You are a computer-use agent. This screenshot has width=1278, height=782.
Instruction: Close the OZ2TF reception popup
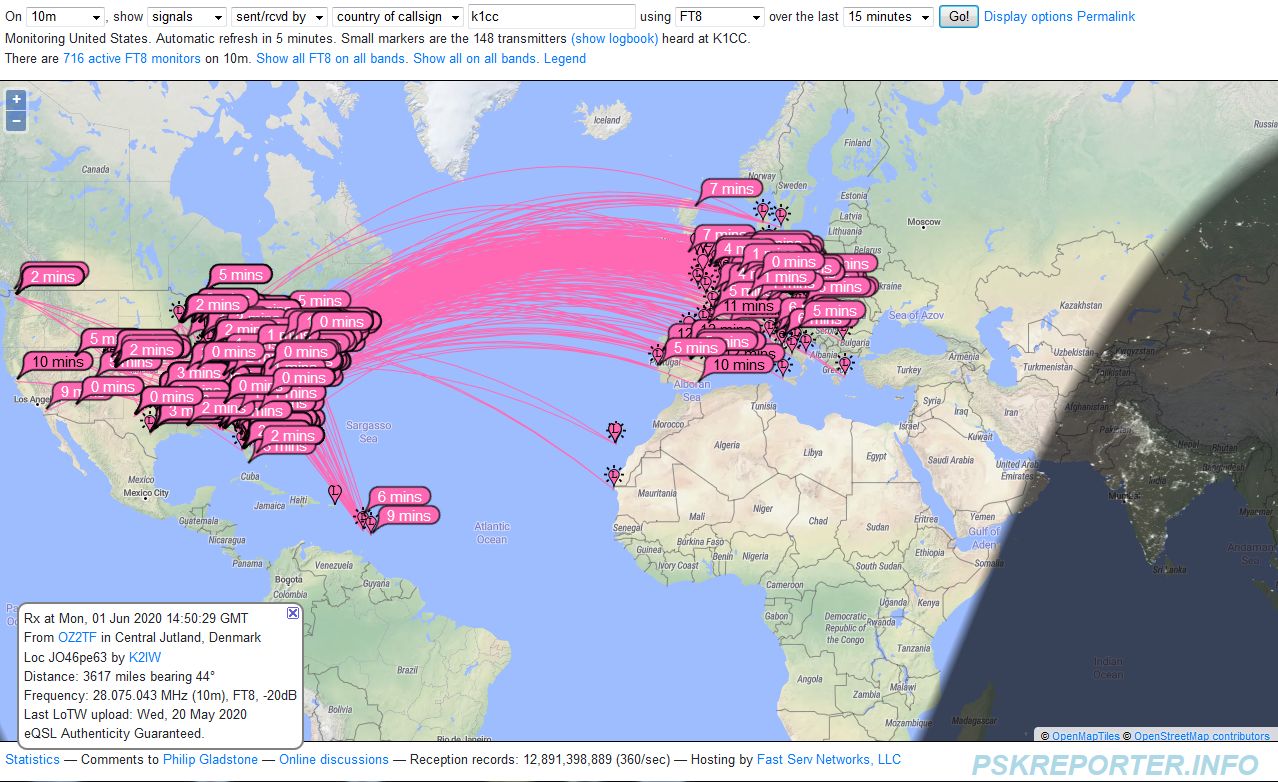pyautogui.click(x=292, y=613)
